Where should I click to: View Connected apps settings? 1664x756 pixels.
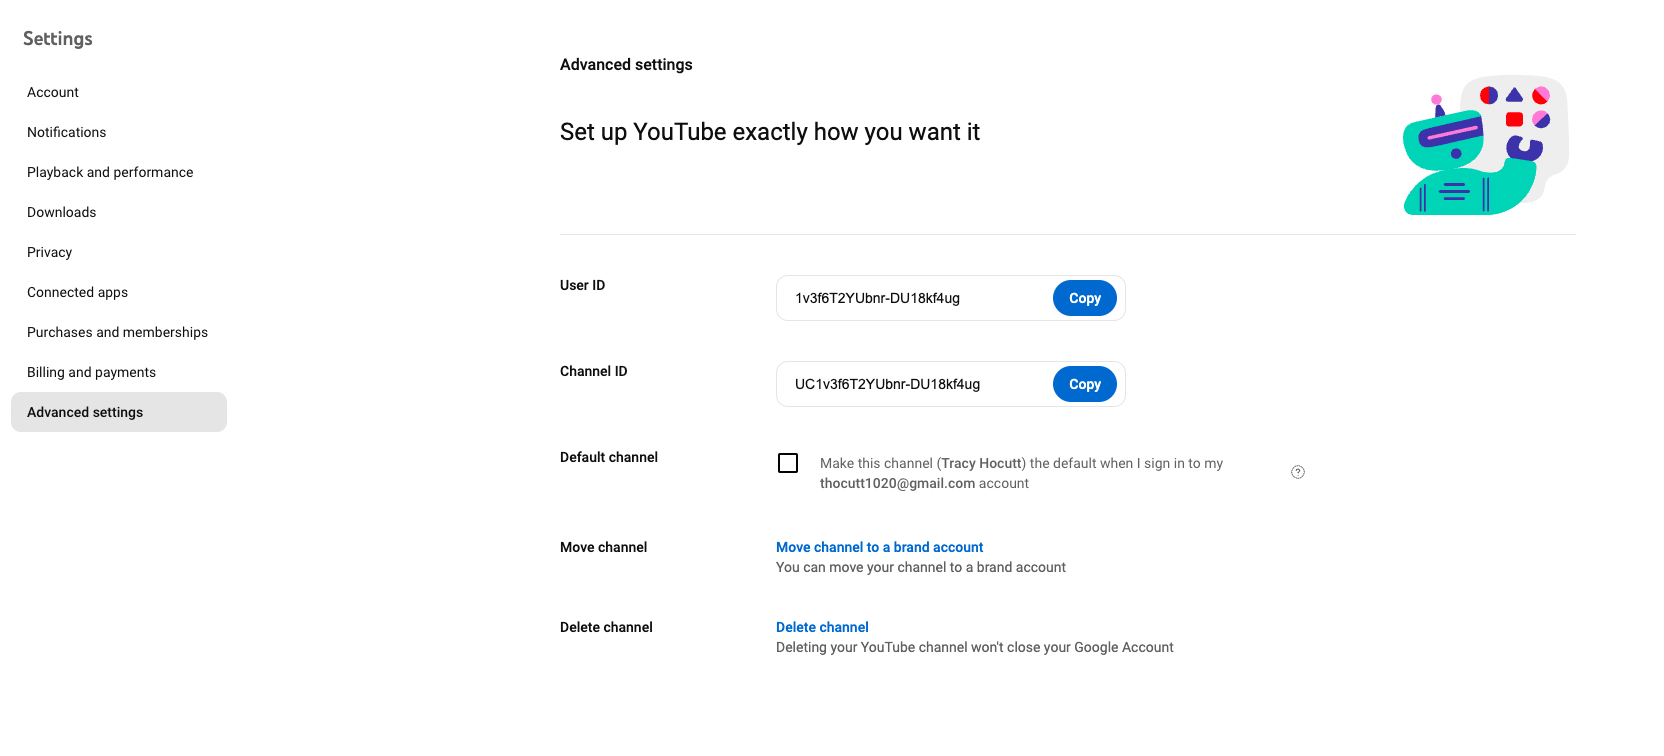pyautogui.click(x=119, y=292)
